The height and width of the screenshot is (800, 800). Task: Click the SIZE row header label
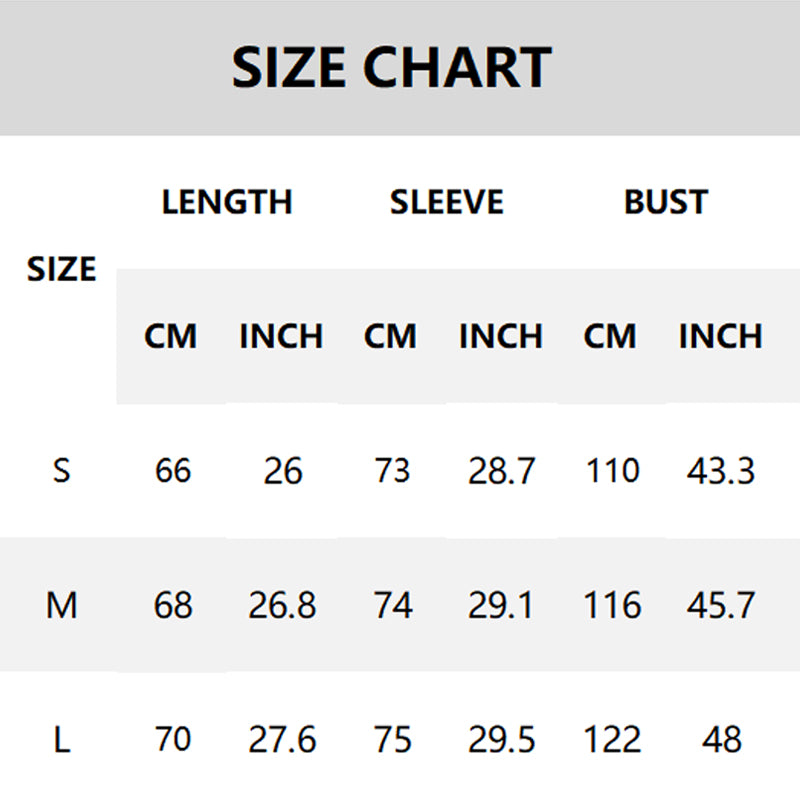tap(61, 269)
